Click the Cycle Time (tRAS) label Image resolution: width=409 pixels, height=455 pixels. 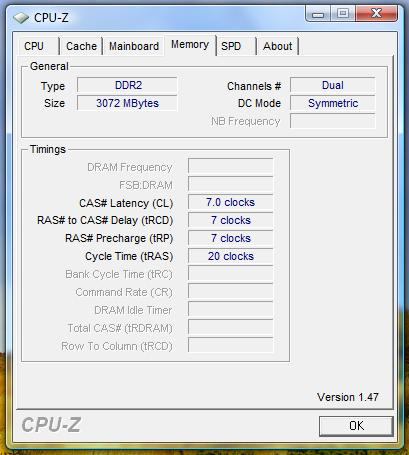pyautogui.click(x=129, y=256)
